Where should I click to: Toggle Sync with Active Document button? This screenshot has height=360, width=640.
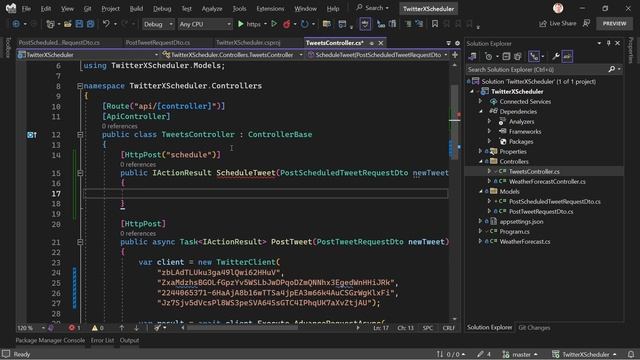533,56
